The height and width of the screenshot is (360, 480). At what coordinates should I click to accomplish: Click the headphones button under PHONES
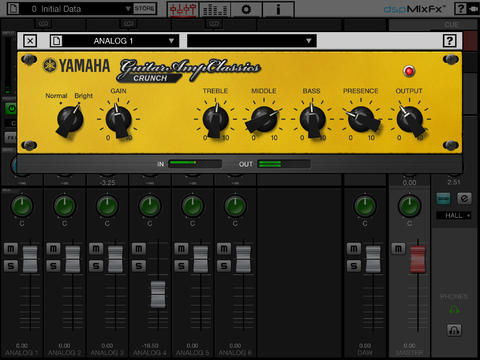[454, 330]
